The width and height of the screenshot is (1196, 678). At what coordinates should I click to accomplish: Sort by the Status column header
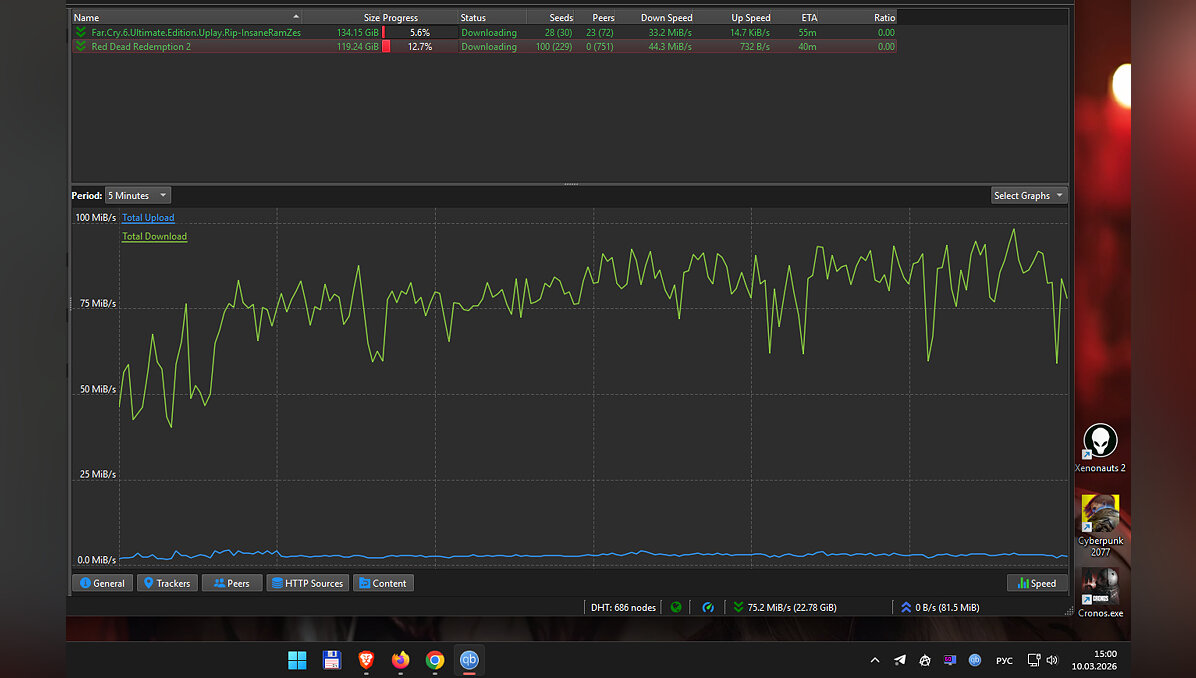point(492,18)
